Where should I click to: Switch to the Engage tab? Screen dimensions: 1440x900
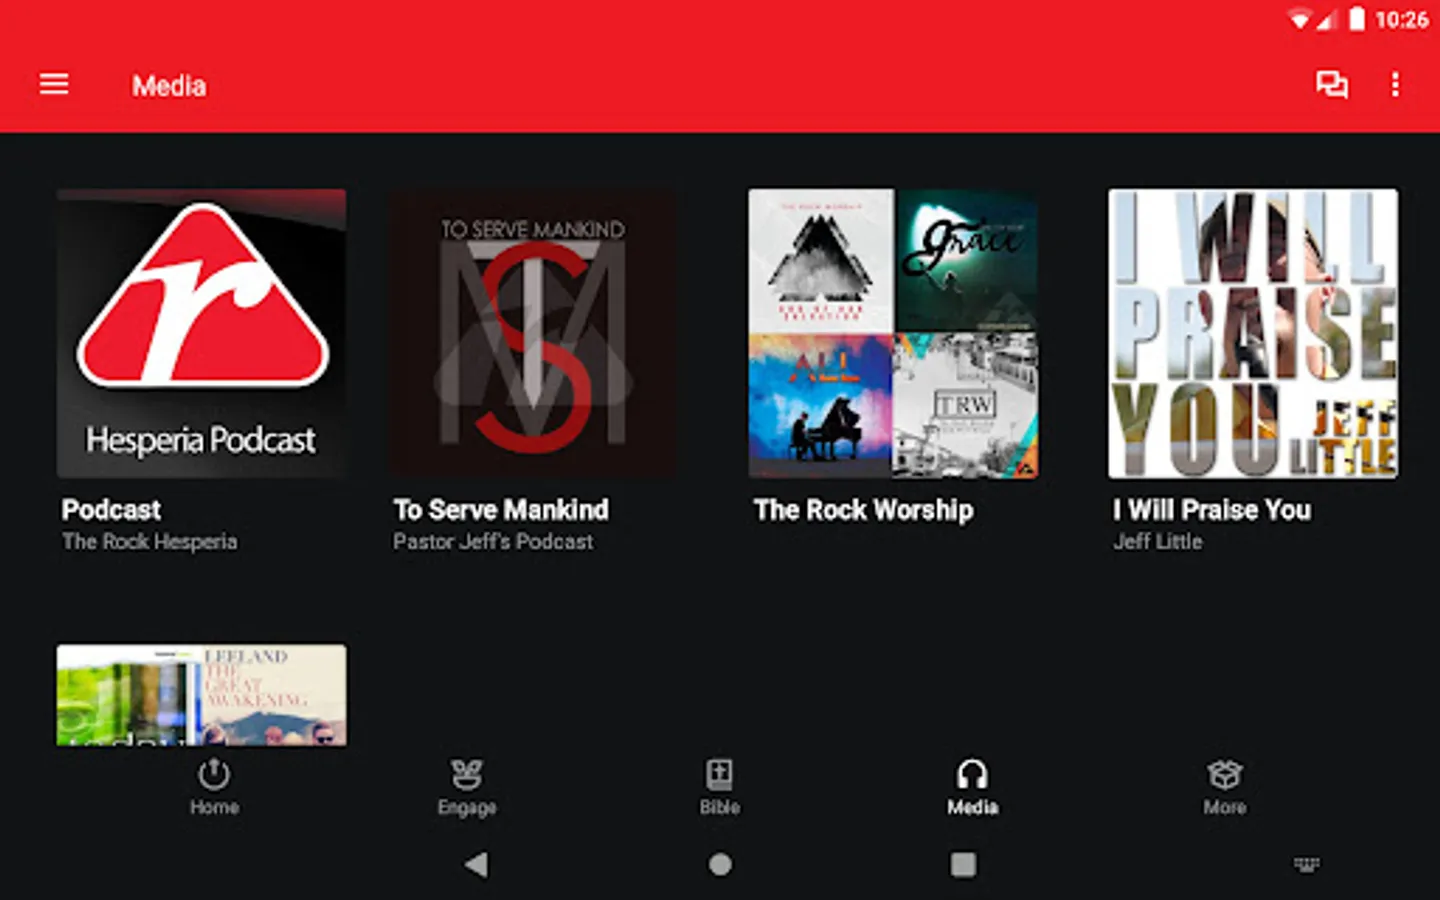tap(467, 788)
